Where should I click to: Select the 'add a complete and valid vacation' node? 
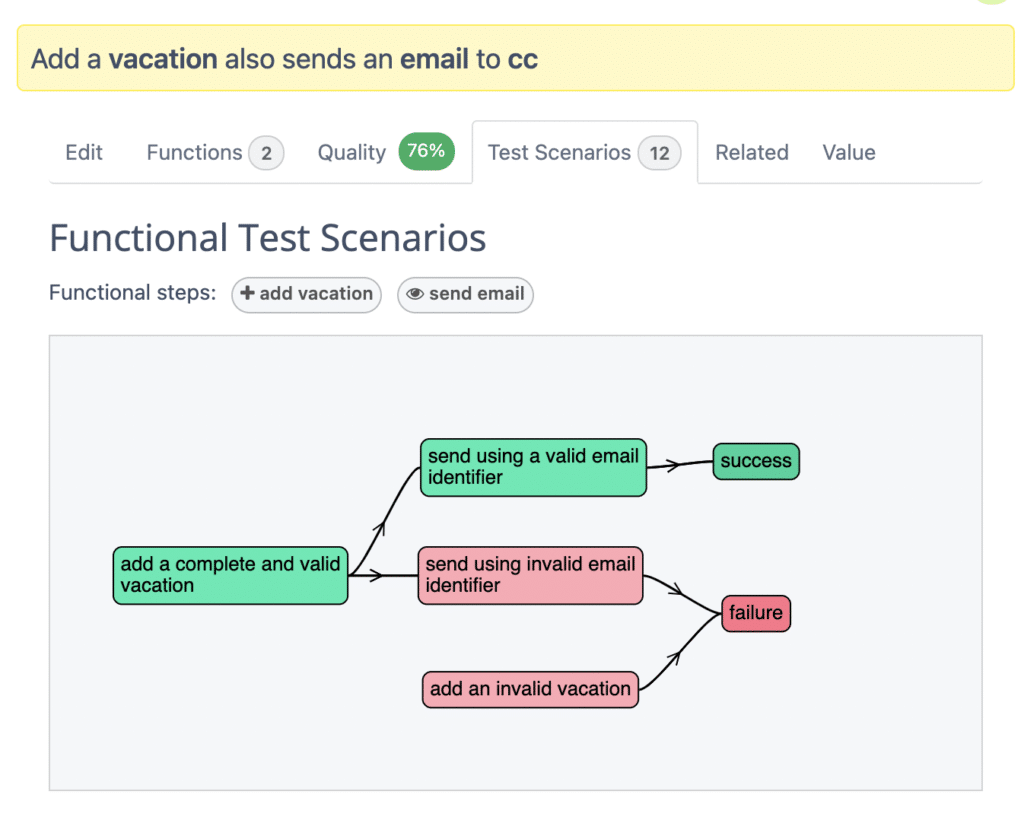230,575
